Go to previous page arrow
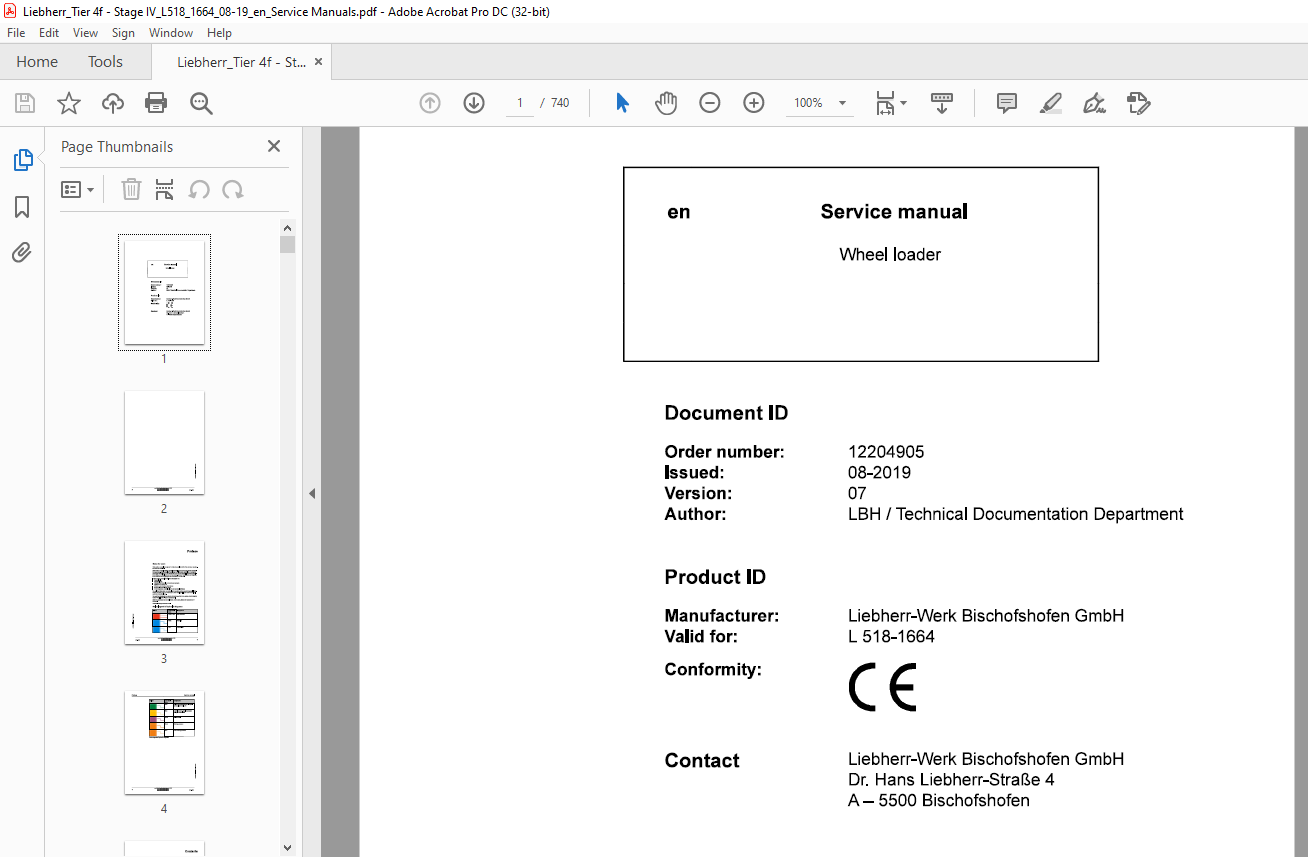 (430, 103)
